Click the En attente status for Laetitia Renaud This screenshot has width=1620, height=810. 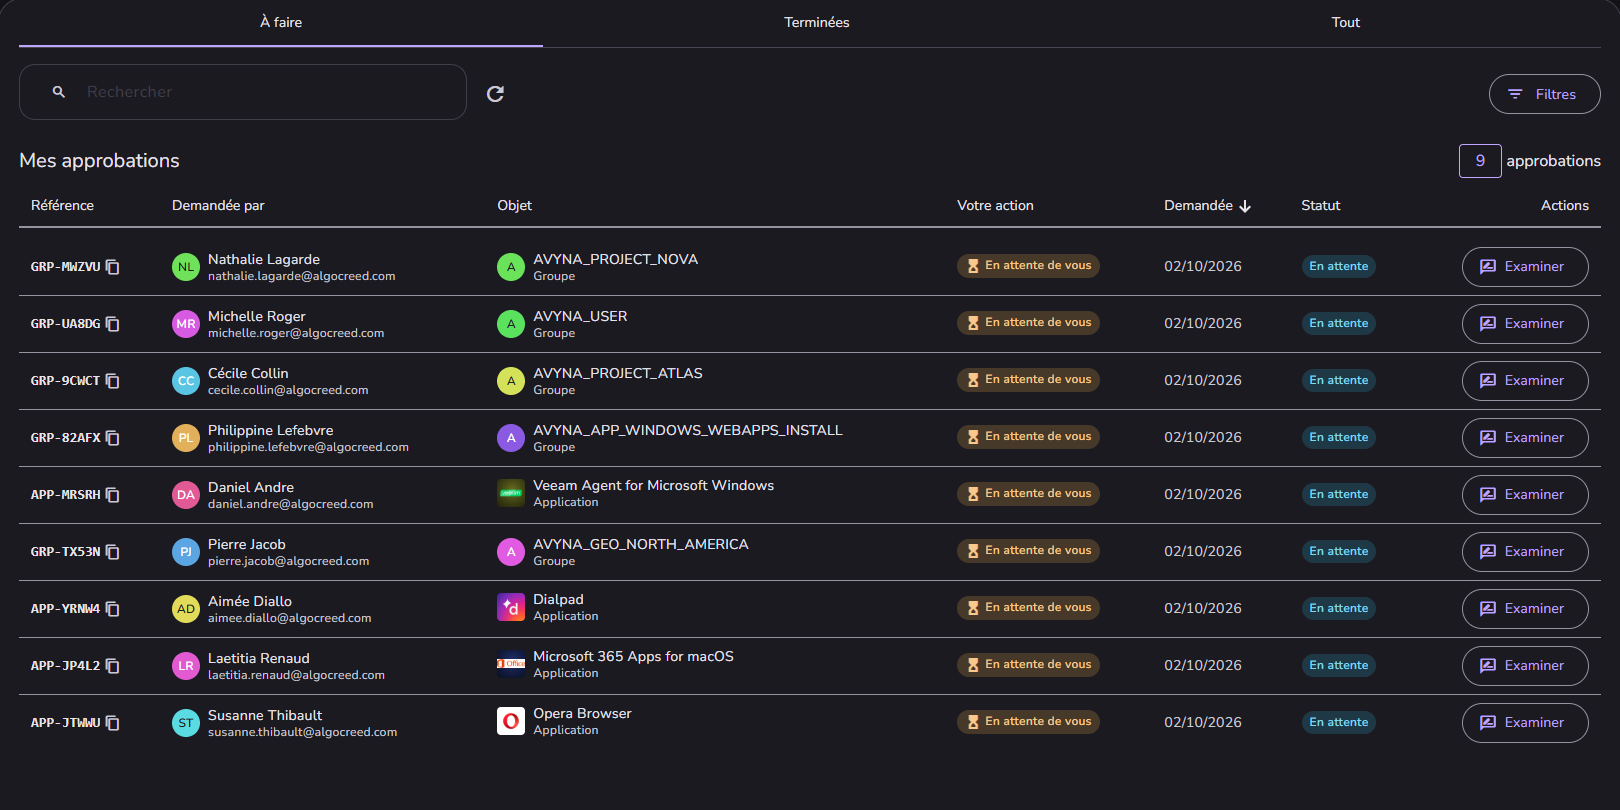pos(1339,665)
